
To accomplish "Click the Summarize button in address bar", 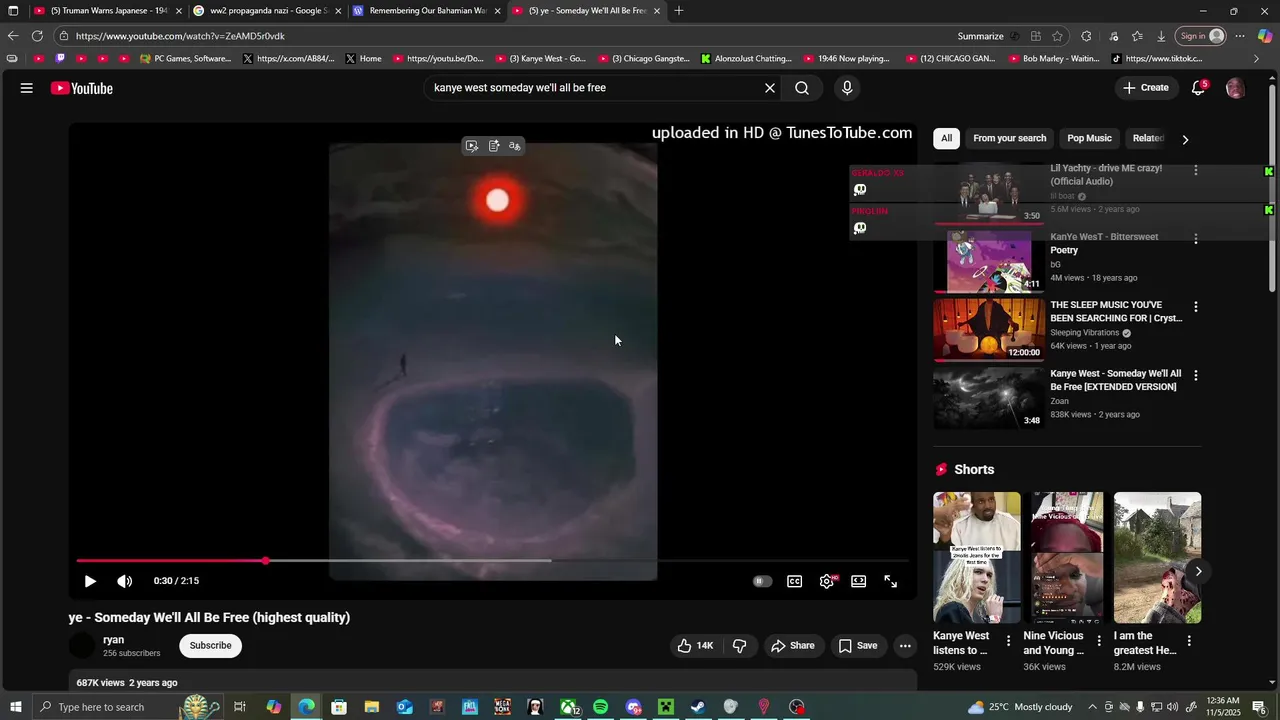I will pos(980,36).
